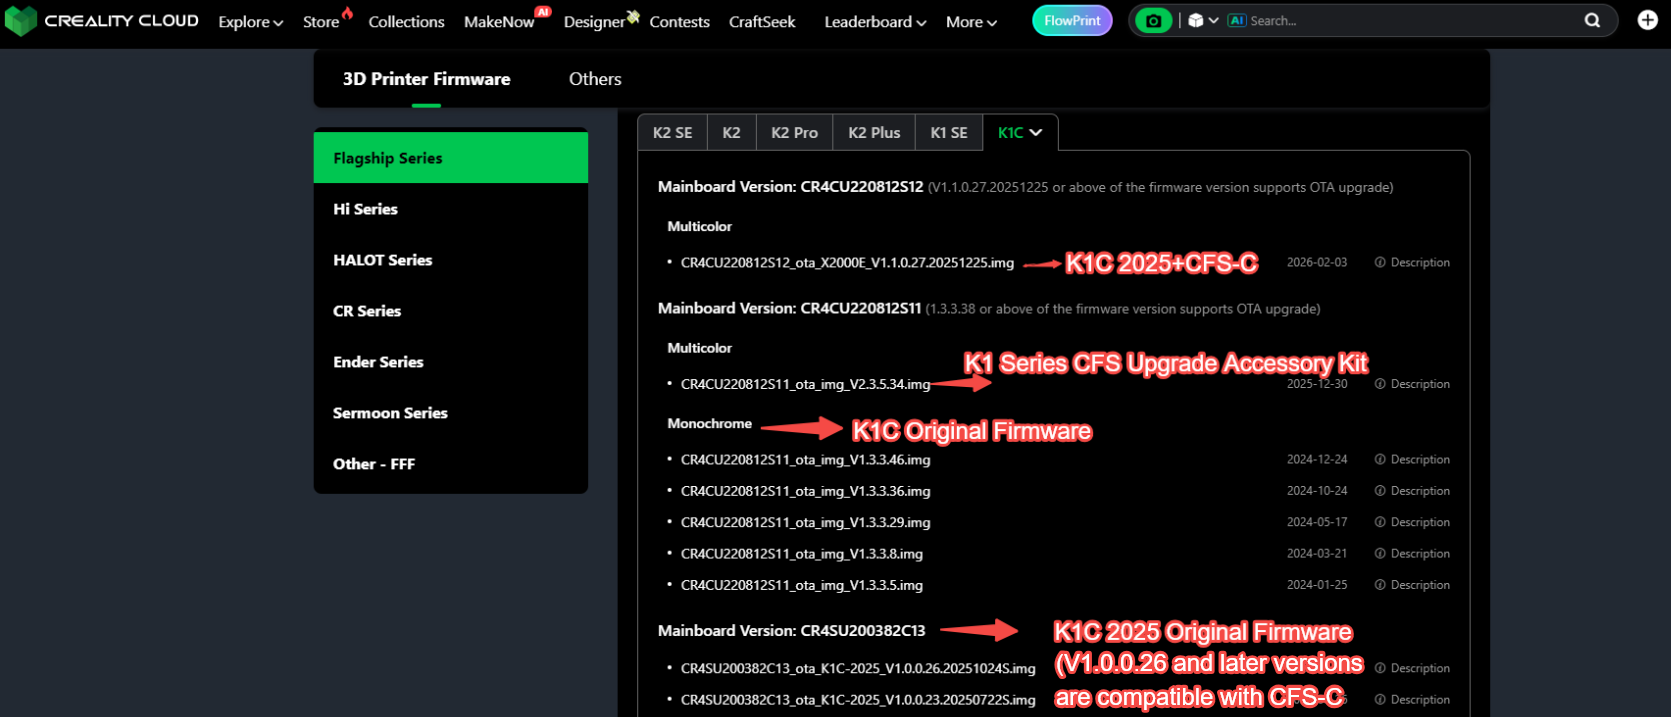1671x717 pixels.
Task: Click the plus upload icon
Action: [x=1647, y=21]
